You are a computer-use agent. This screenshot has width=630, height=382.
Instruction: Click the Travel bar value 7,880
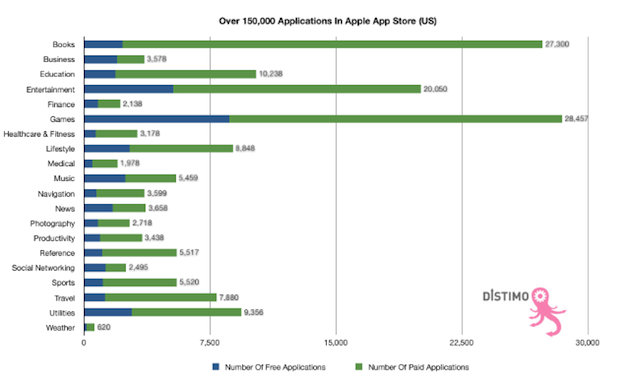click(229, 298)
